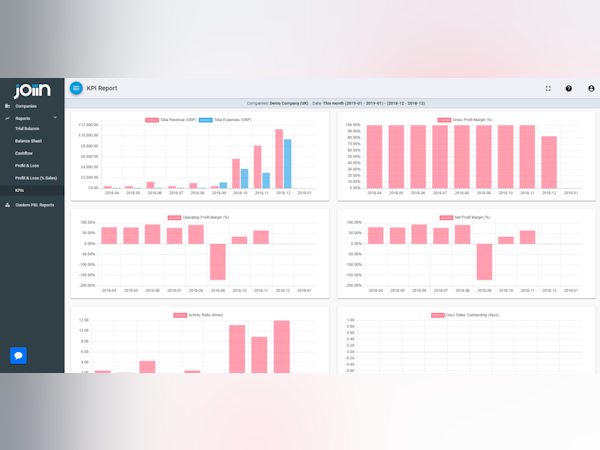The image size is (600, 450).
Task: Select Reports in the sidebar
Action: coord(23,118)
